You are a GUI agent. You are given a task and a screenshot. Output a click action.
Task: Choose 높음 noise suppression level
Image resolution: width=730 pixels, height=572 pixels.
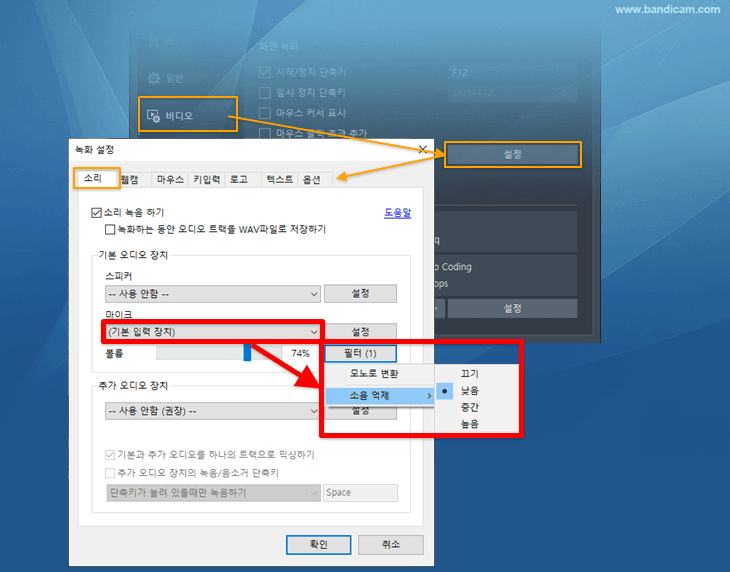pyautogui.click(x=470, y=424)
